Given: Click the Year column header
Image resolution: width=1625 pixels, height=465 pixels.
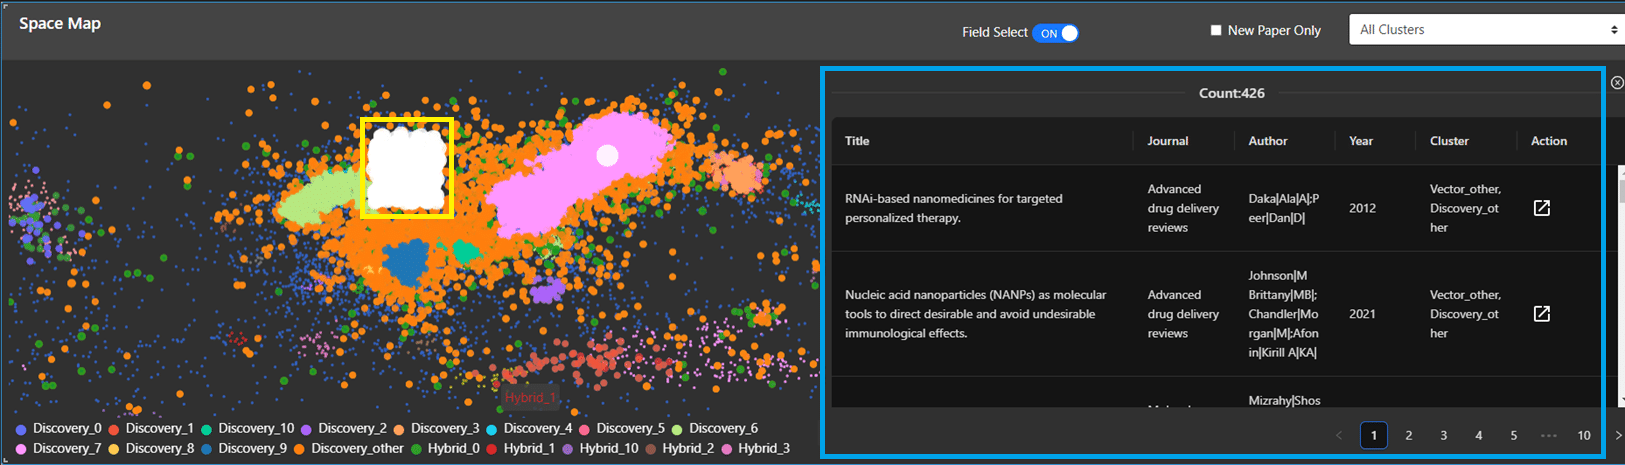Looking at the screenshot, I should tap(1361, 141).
